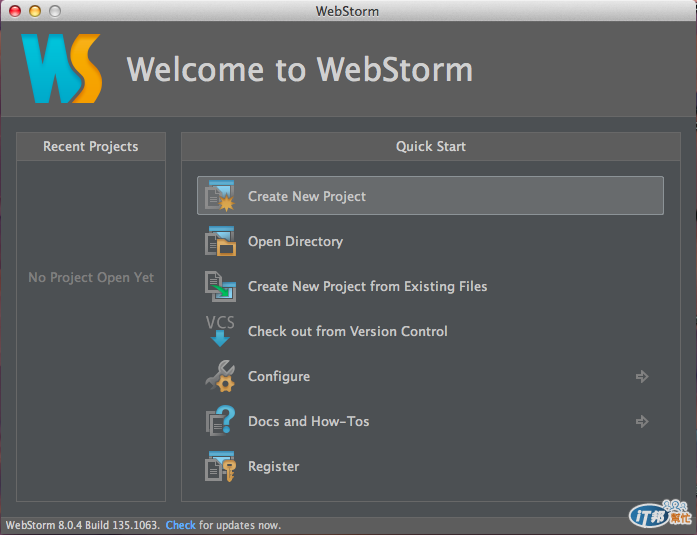Image resolution: width=697 pixels, height=535 pixels.
Task: Click the Register key icon
Action: click(x=220, y=466)
